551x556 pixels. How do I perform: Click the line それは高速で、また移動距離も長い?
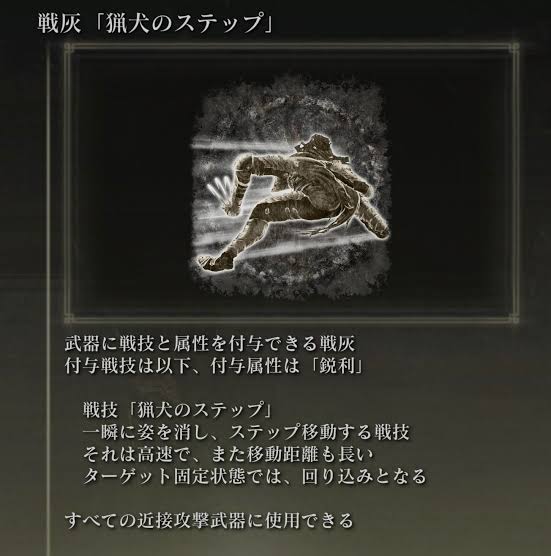coord(228,454)
